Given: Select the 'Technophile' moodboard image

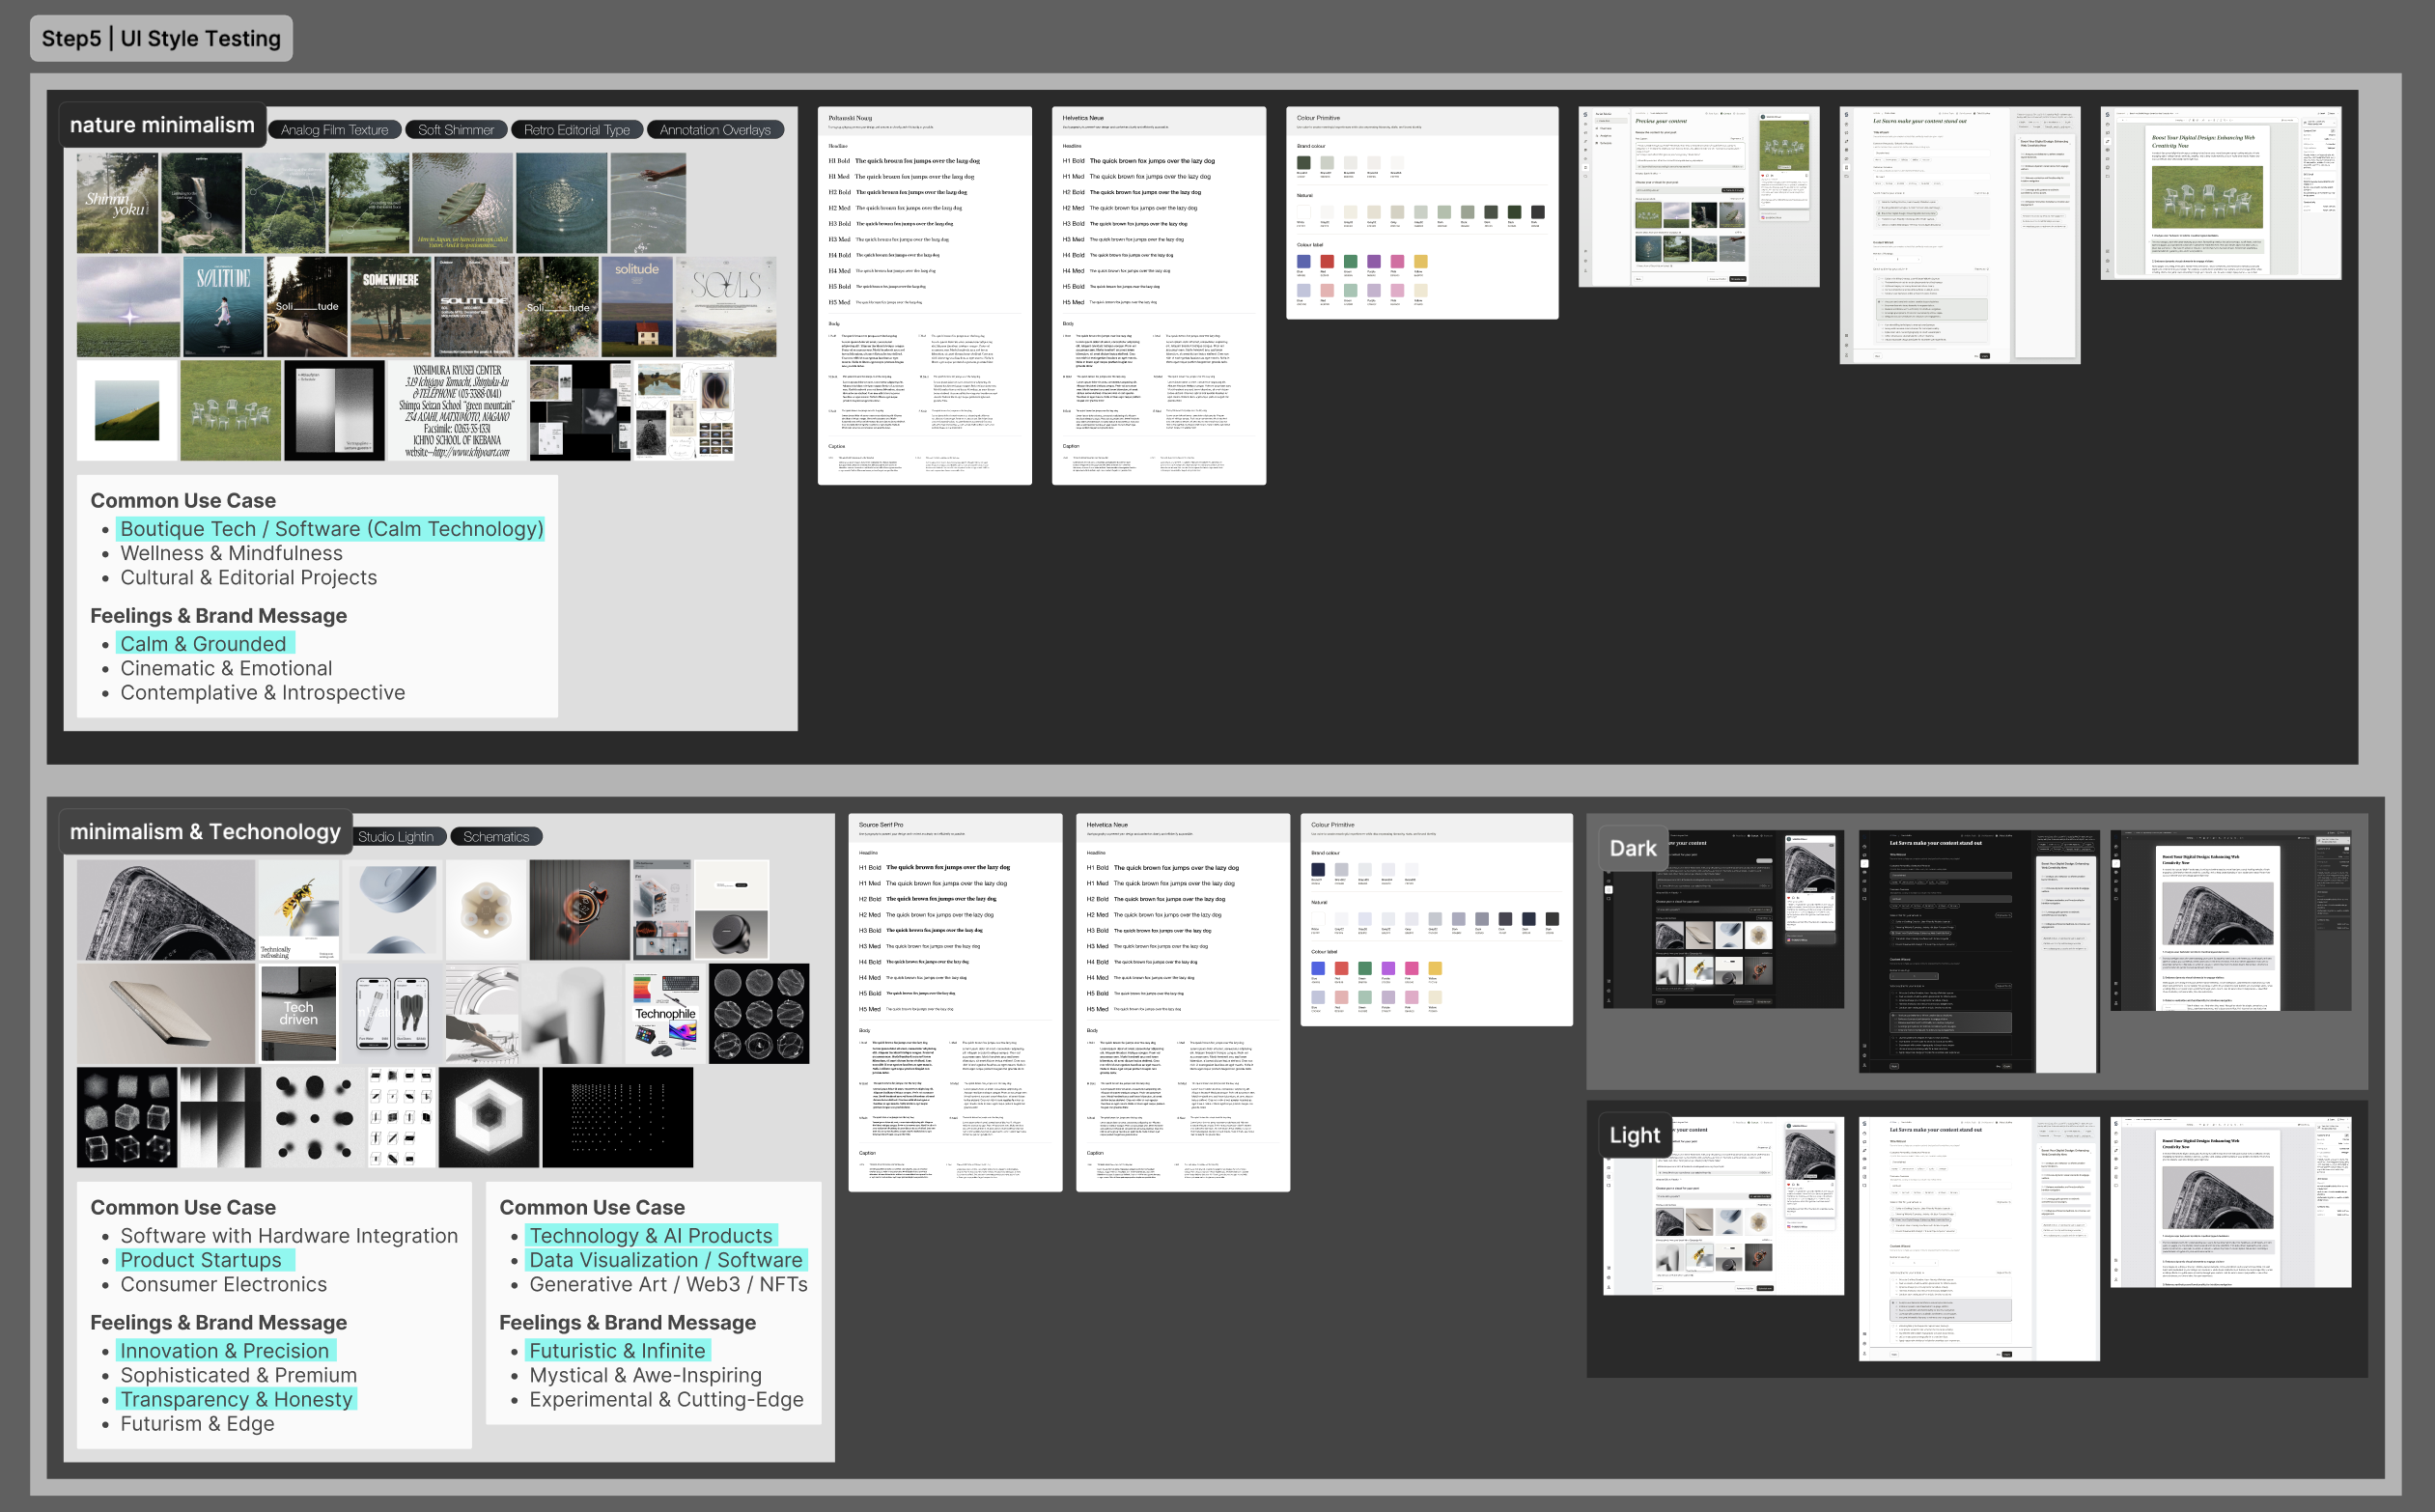Looking at the screenshot, I should [665, 1013].
